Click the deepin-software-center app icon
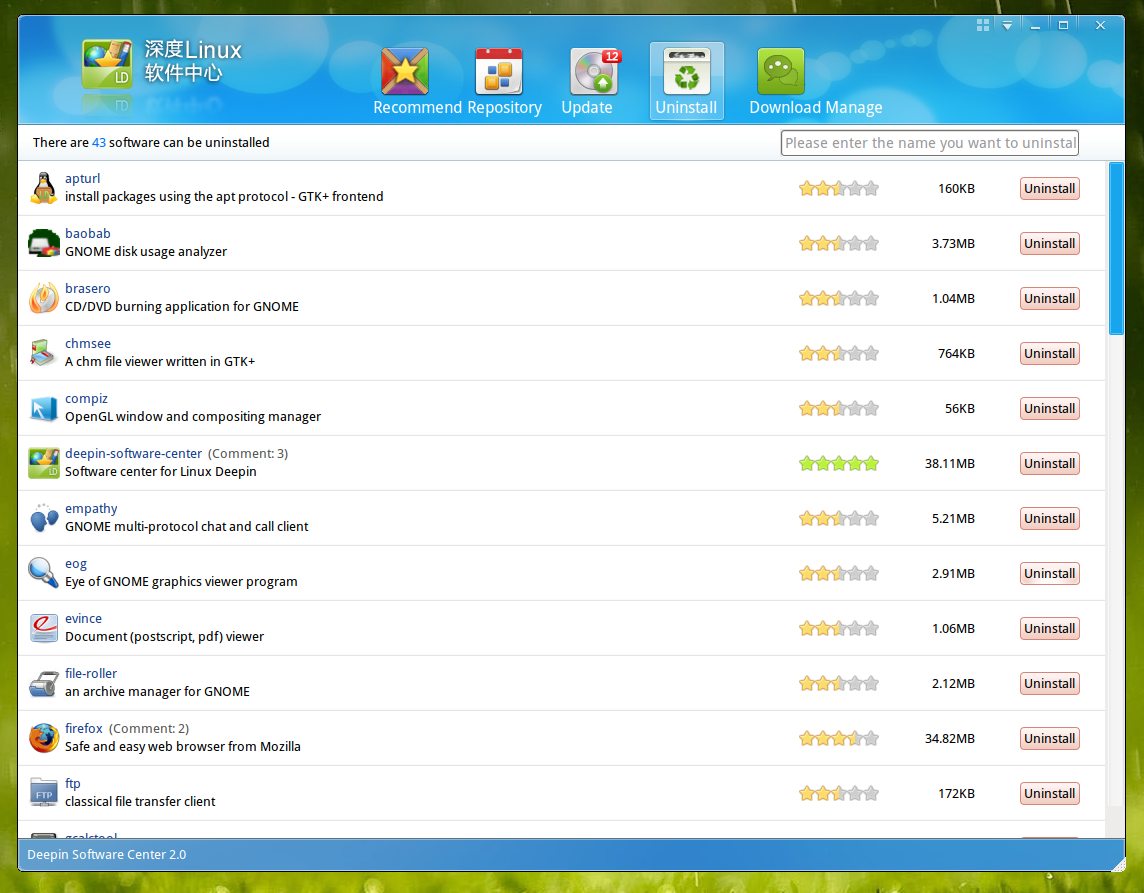This screenshot has width=1144, height=893. pyautogui.click(x=44, y=463)
